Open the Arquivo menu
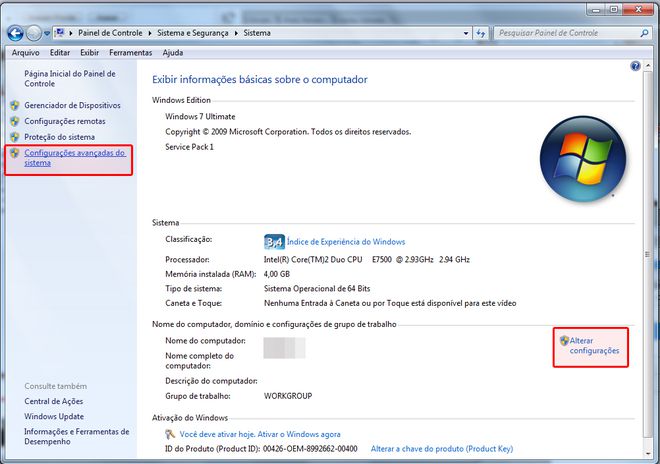Screen dimensions: 660x464 [26, 53]
